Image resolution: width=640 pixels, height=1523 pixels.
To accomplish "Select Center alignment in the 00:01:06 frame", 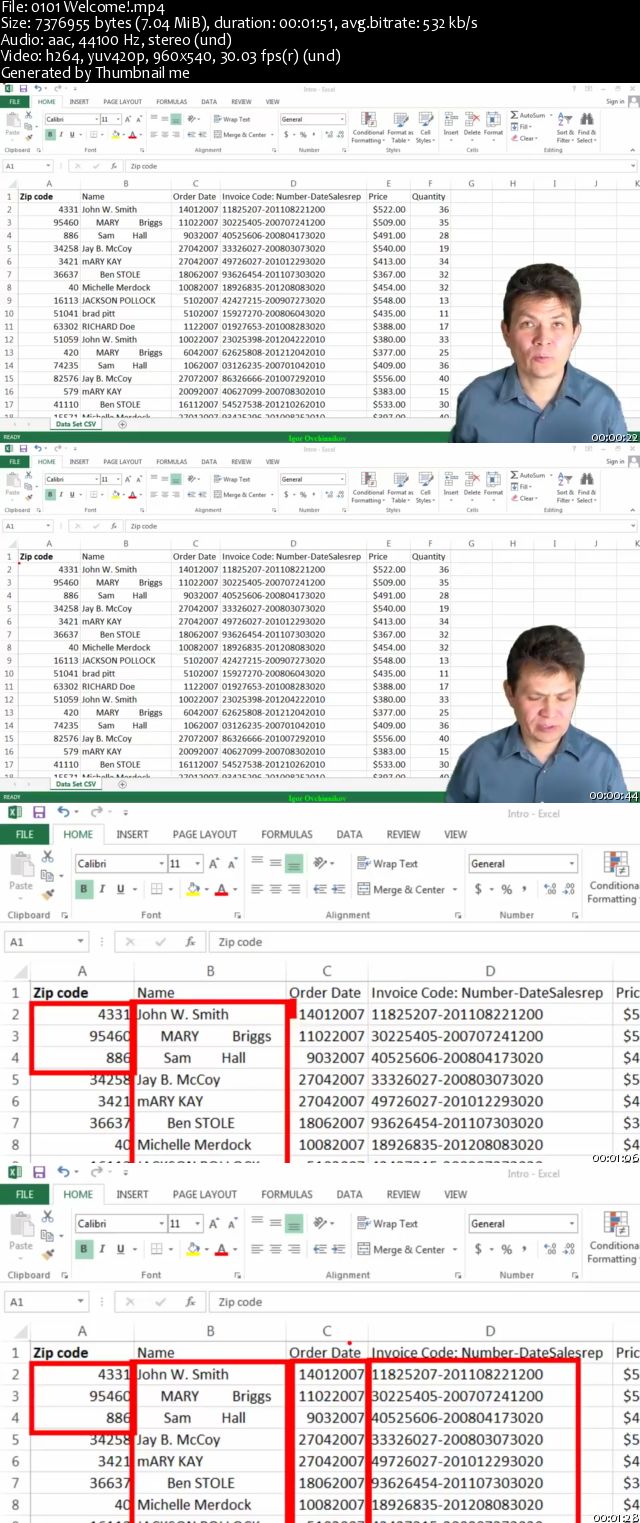I will click(x=275, y=889).
